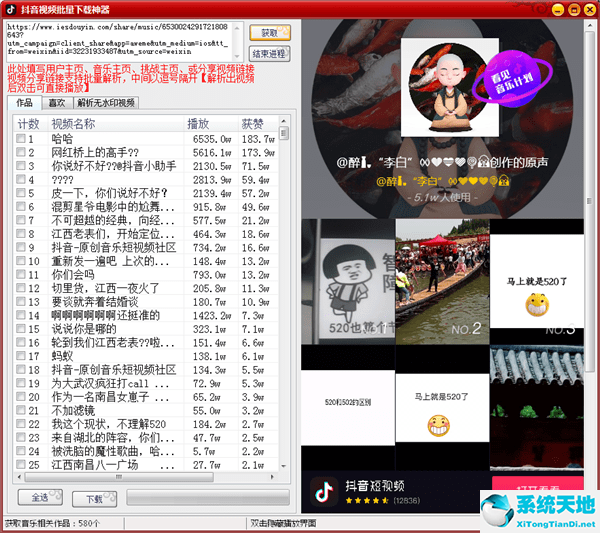Screen dimensions: 600x533
Task: Select row '我这个现状，不理解520'
Action: [x=145, y=424]
